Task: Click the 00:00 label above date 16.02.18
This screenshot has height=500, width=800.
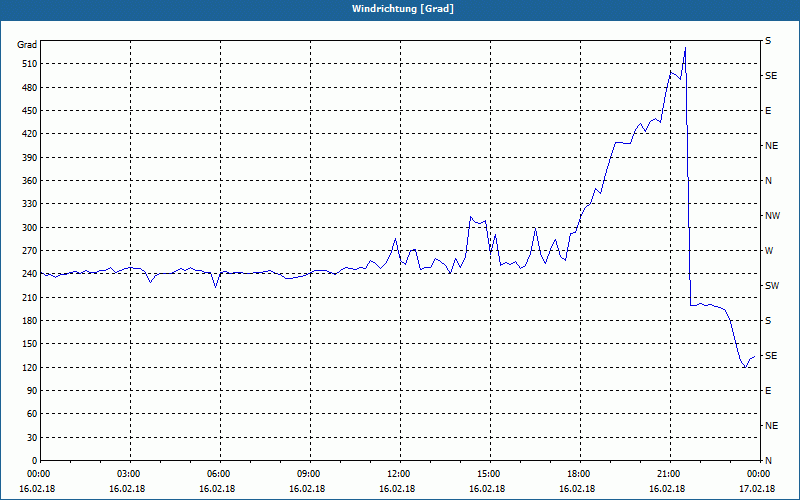Action: (38, 474)
